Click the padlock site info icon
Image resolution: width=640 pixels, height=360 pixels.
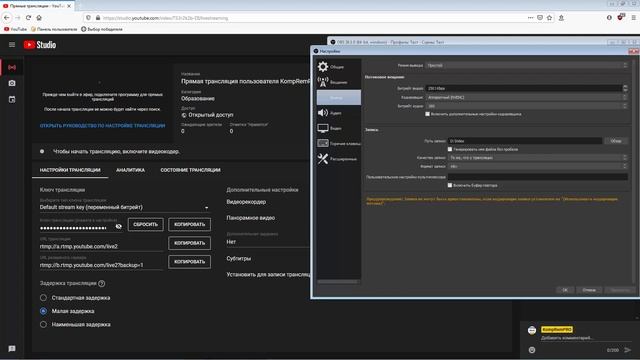click(x=98, y=18)
